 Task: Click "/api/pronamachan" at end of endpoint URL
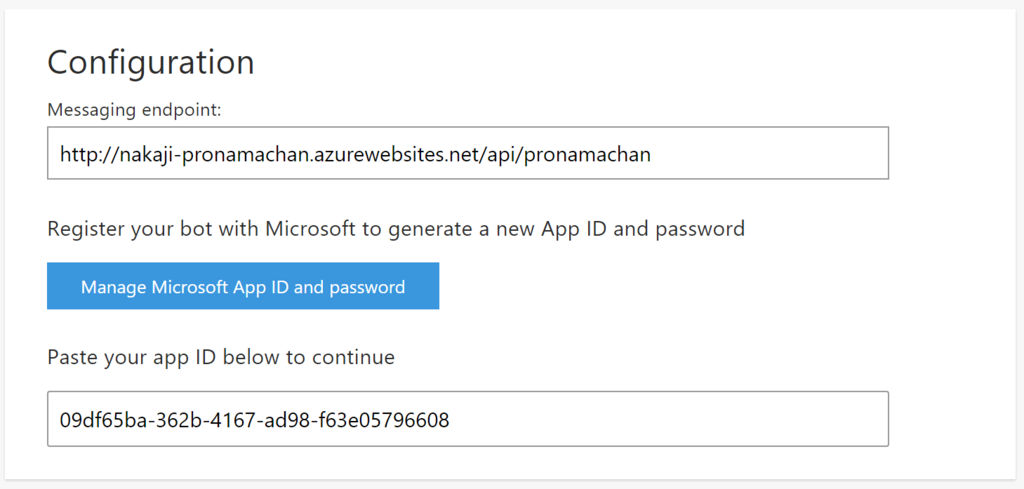tap(566, 155)
